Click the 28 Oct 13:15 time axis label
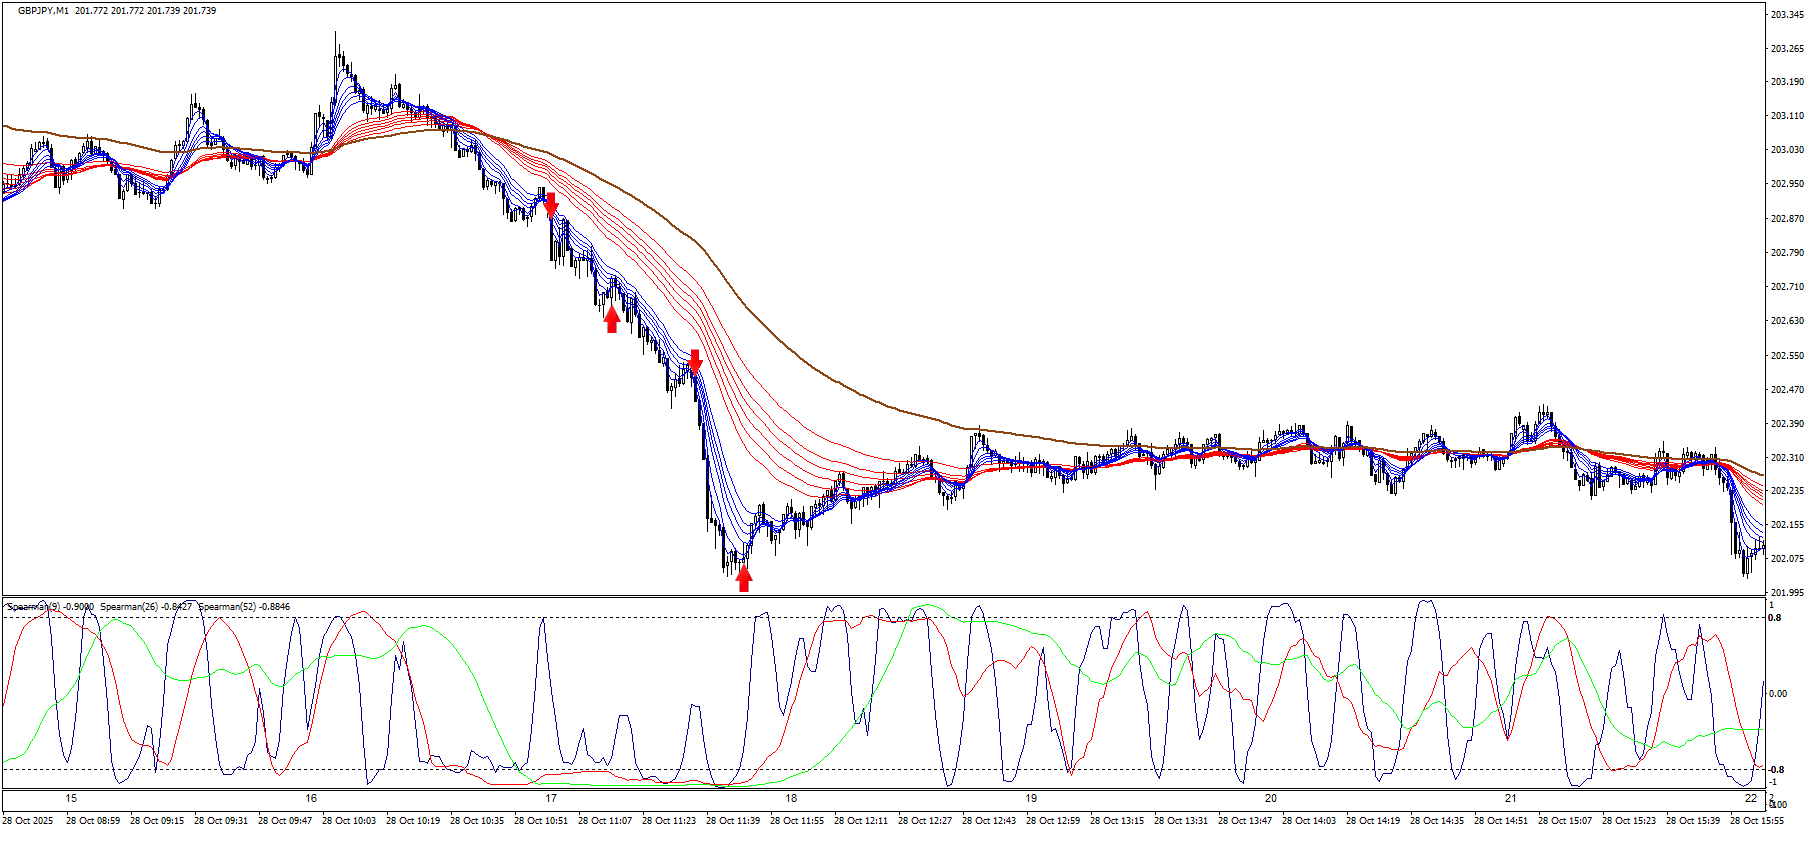The height and width of the screenshot is (847, 1816). (1116, 821)
